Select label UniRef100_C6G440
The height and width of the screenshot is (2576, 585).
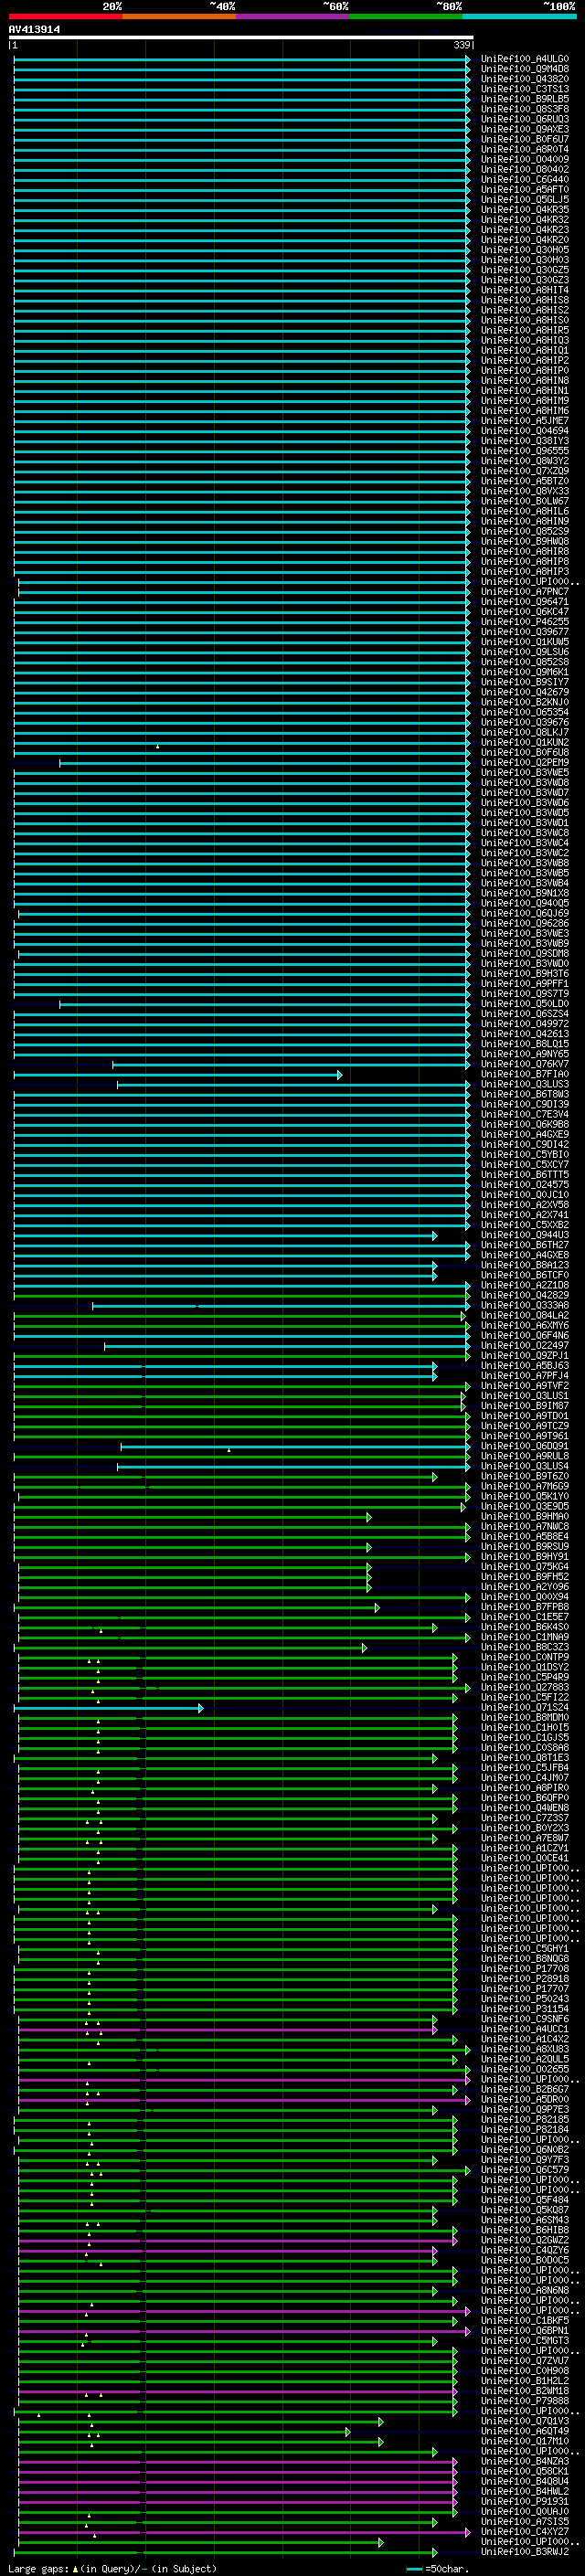525,180
